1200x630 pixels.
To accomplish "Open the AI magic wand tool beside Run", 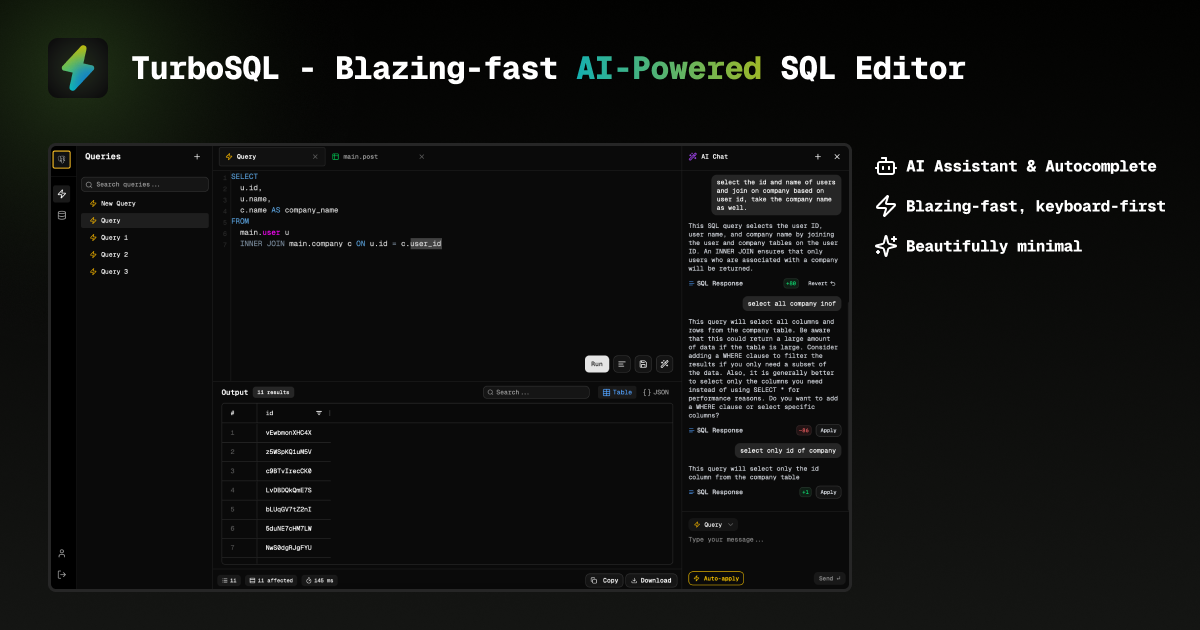I will point(664,364).
